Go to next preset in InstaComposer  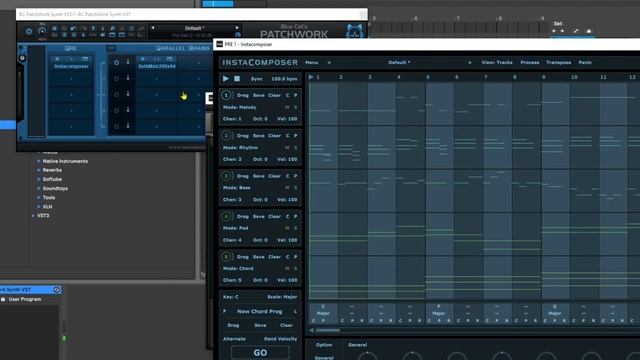click(470, 62)
